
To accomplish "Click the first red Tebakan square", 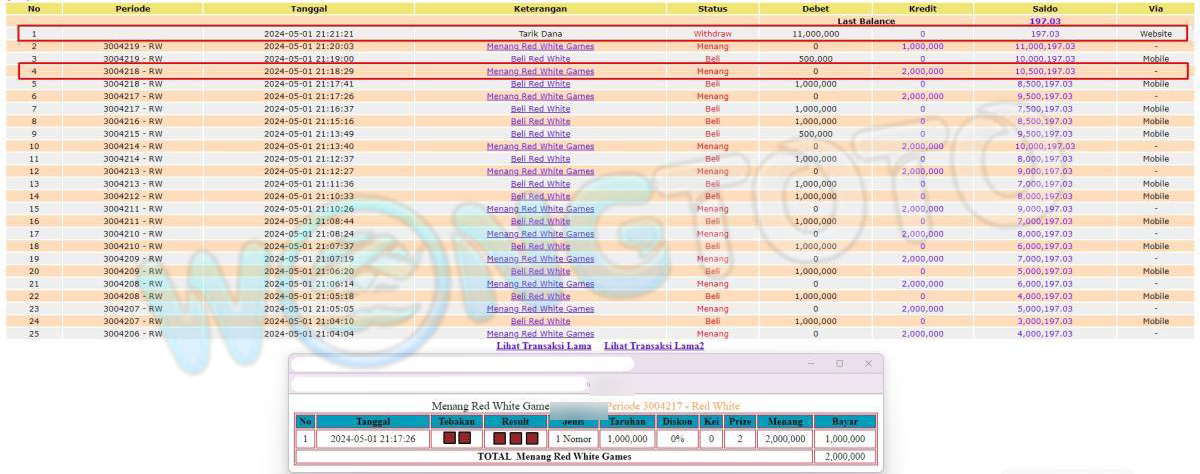I will coord(450,438).
